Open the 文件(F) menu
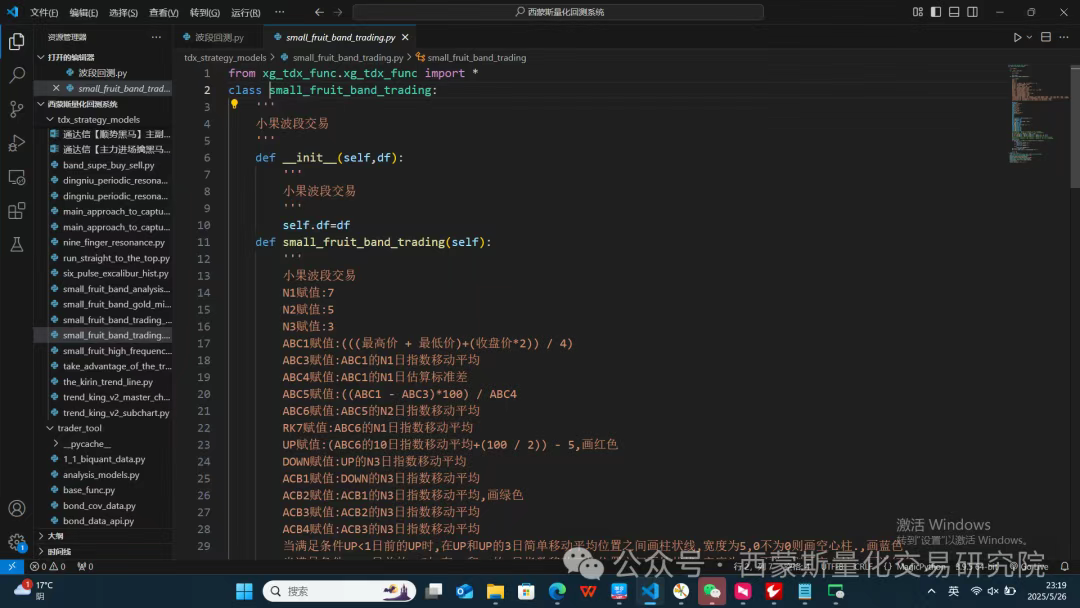The height and width of the screenshot is (608, 1080). (44, 12)
